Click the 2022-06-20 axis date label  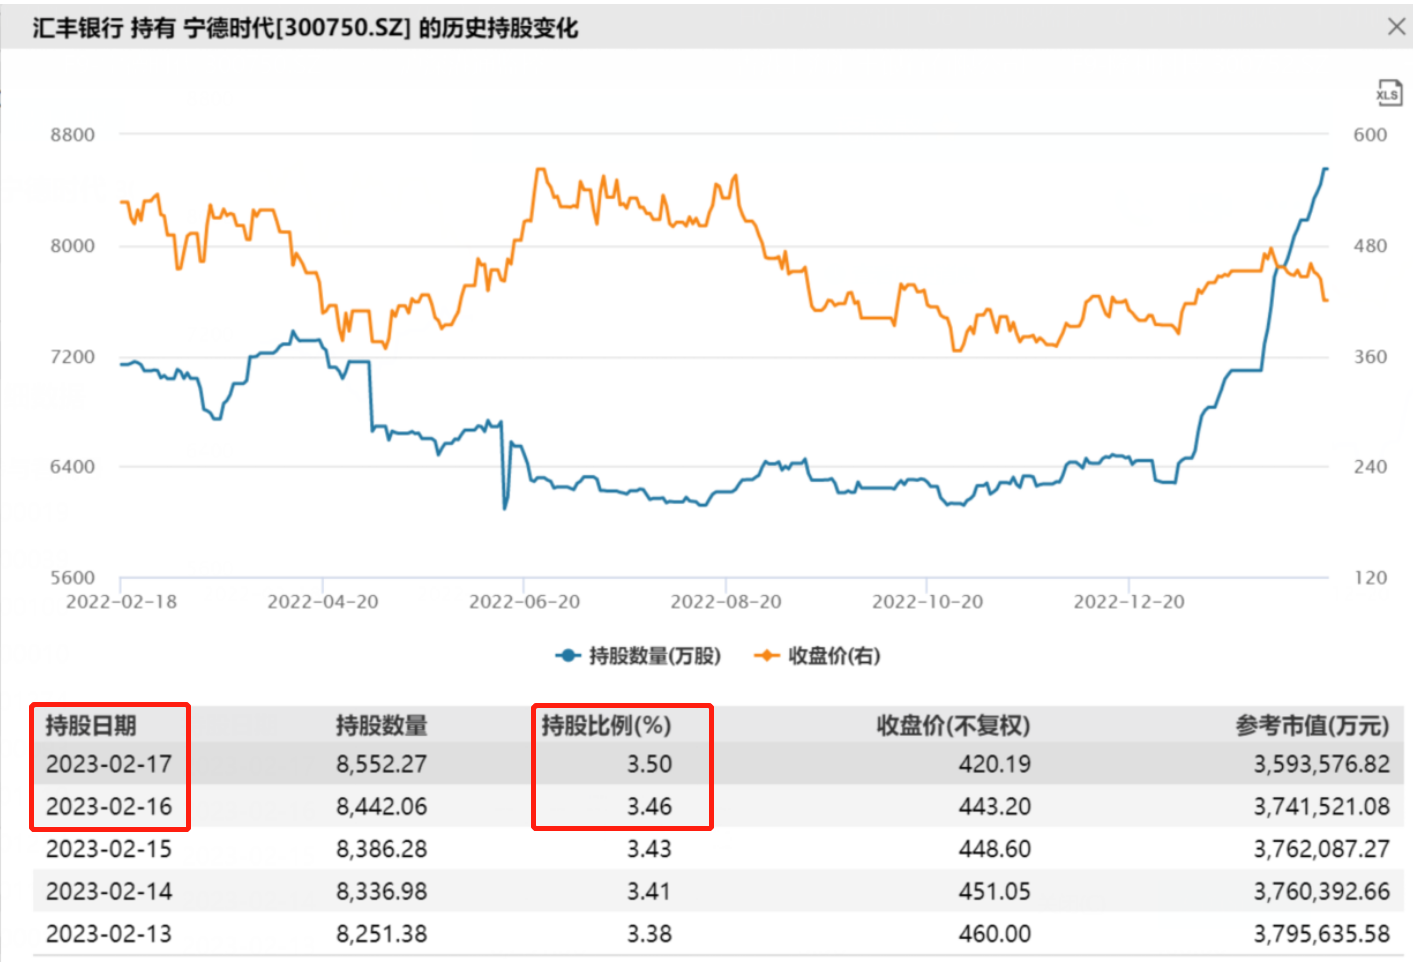coord(527,601)
